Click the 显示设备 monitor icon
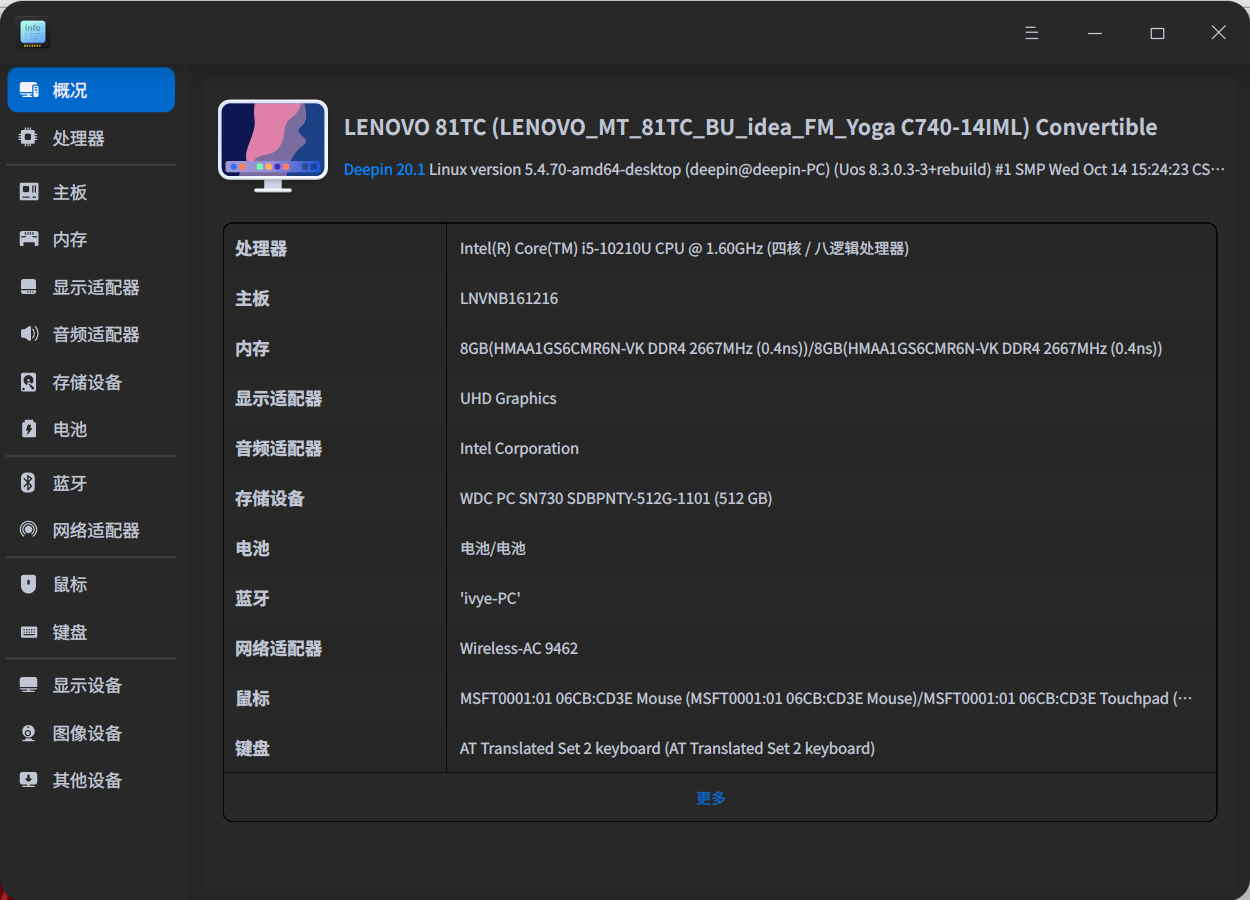1250x900 pixels. coord(29,685)
